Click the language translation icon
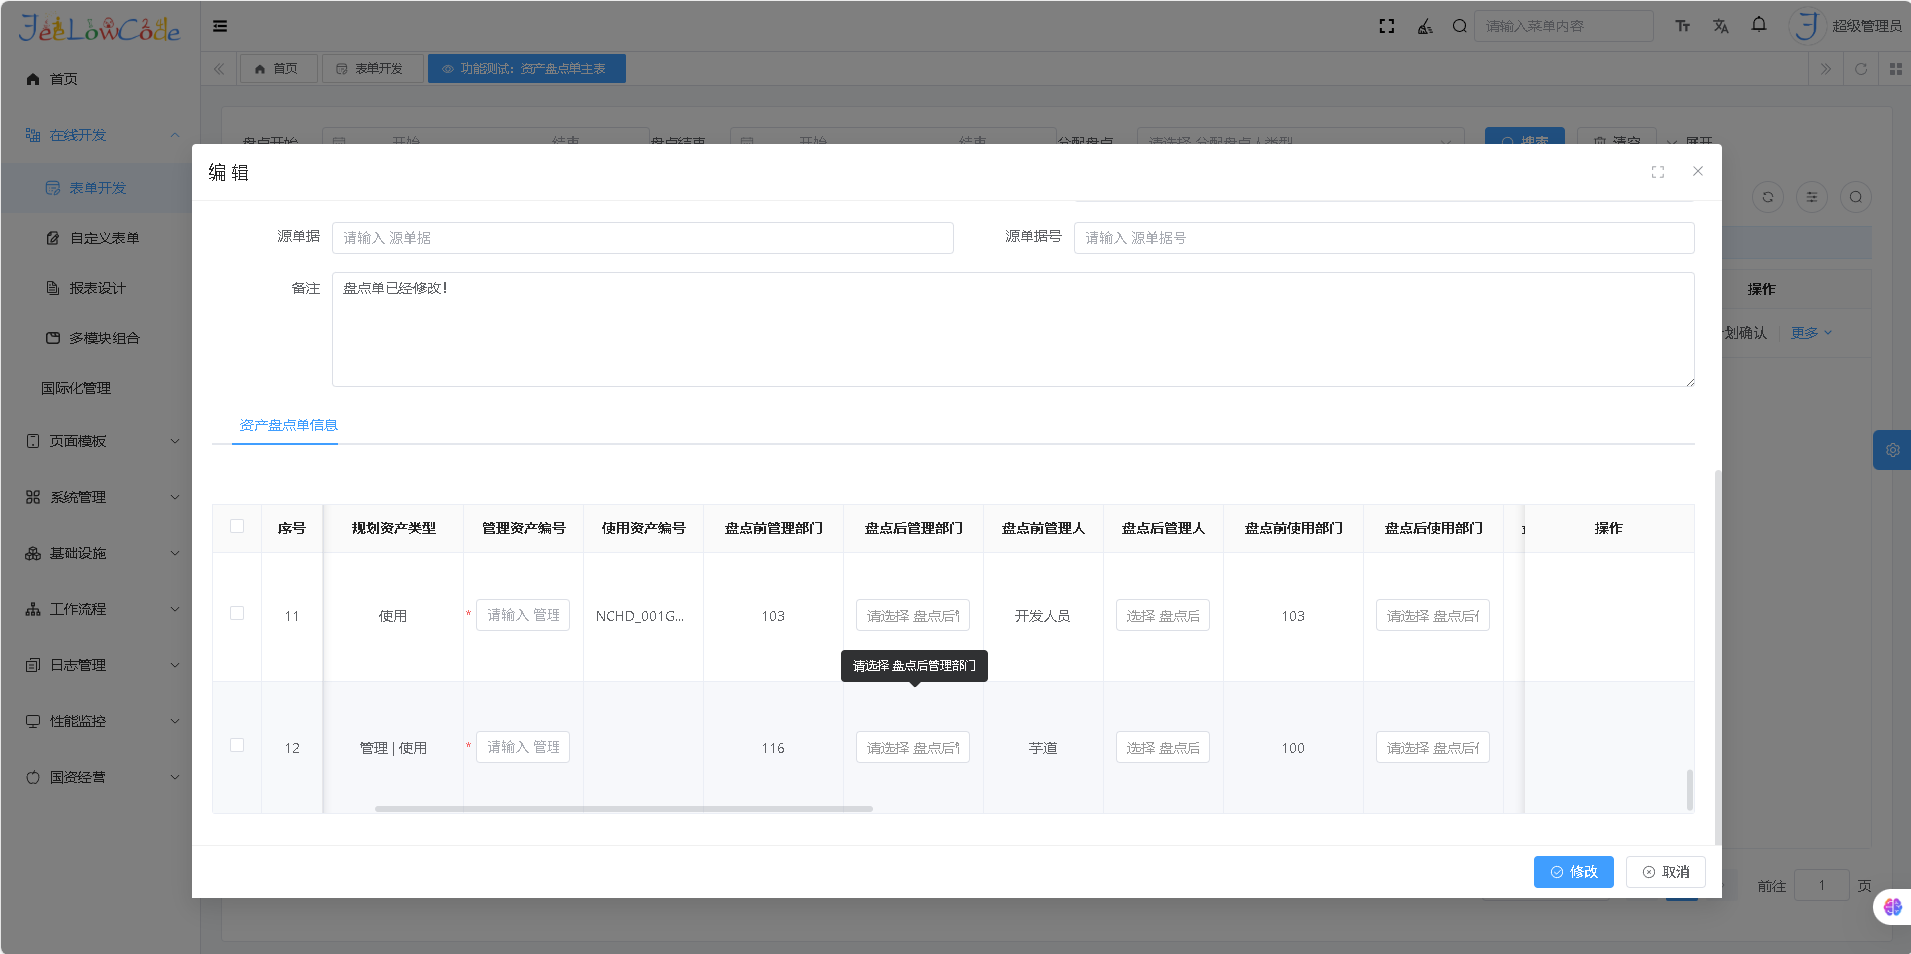Image resolution: width=1911 pixels, height=954 pixels. (1720, 26)
